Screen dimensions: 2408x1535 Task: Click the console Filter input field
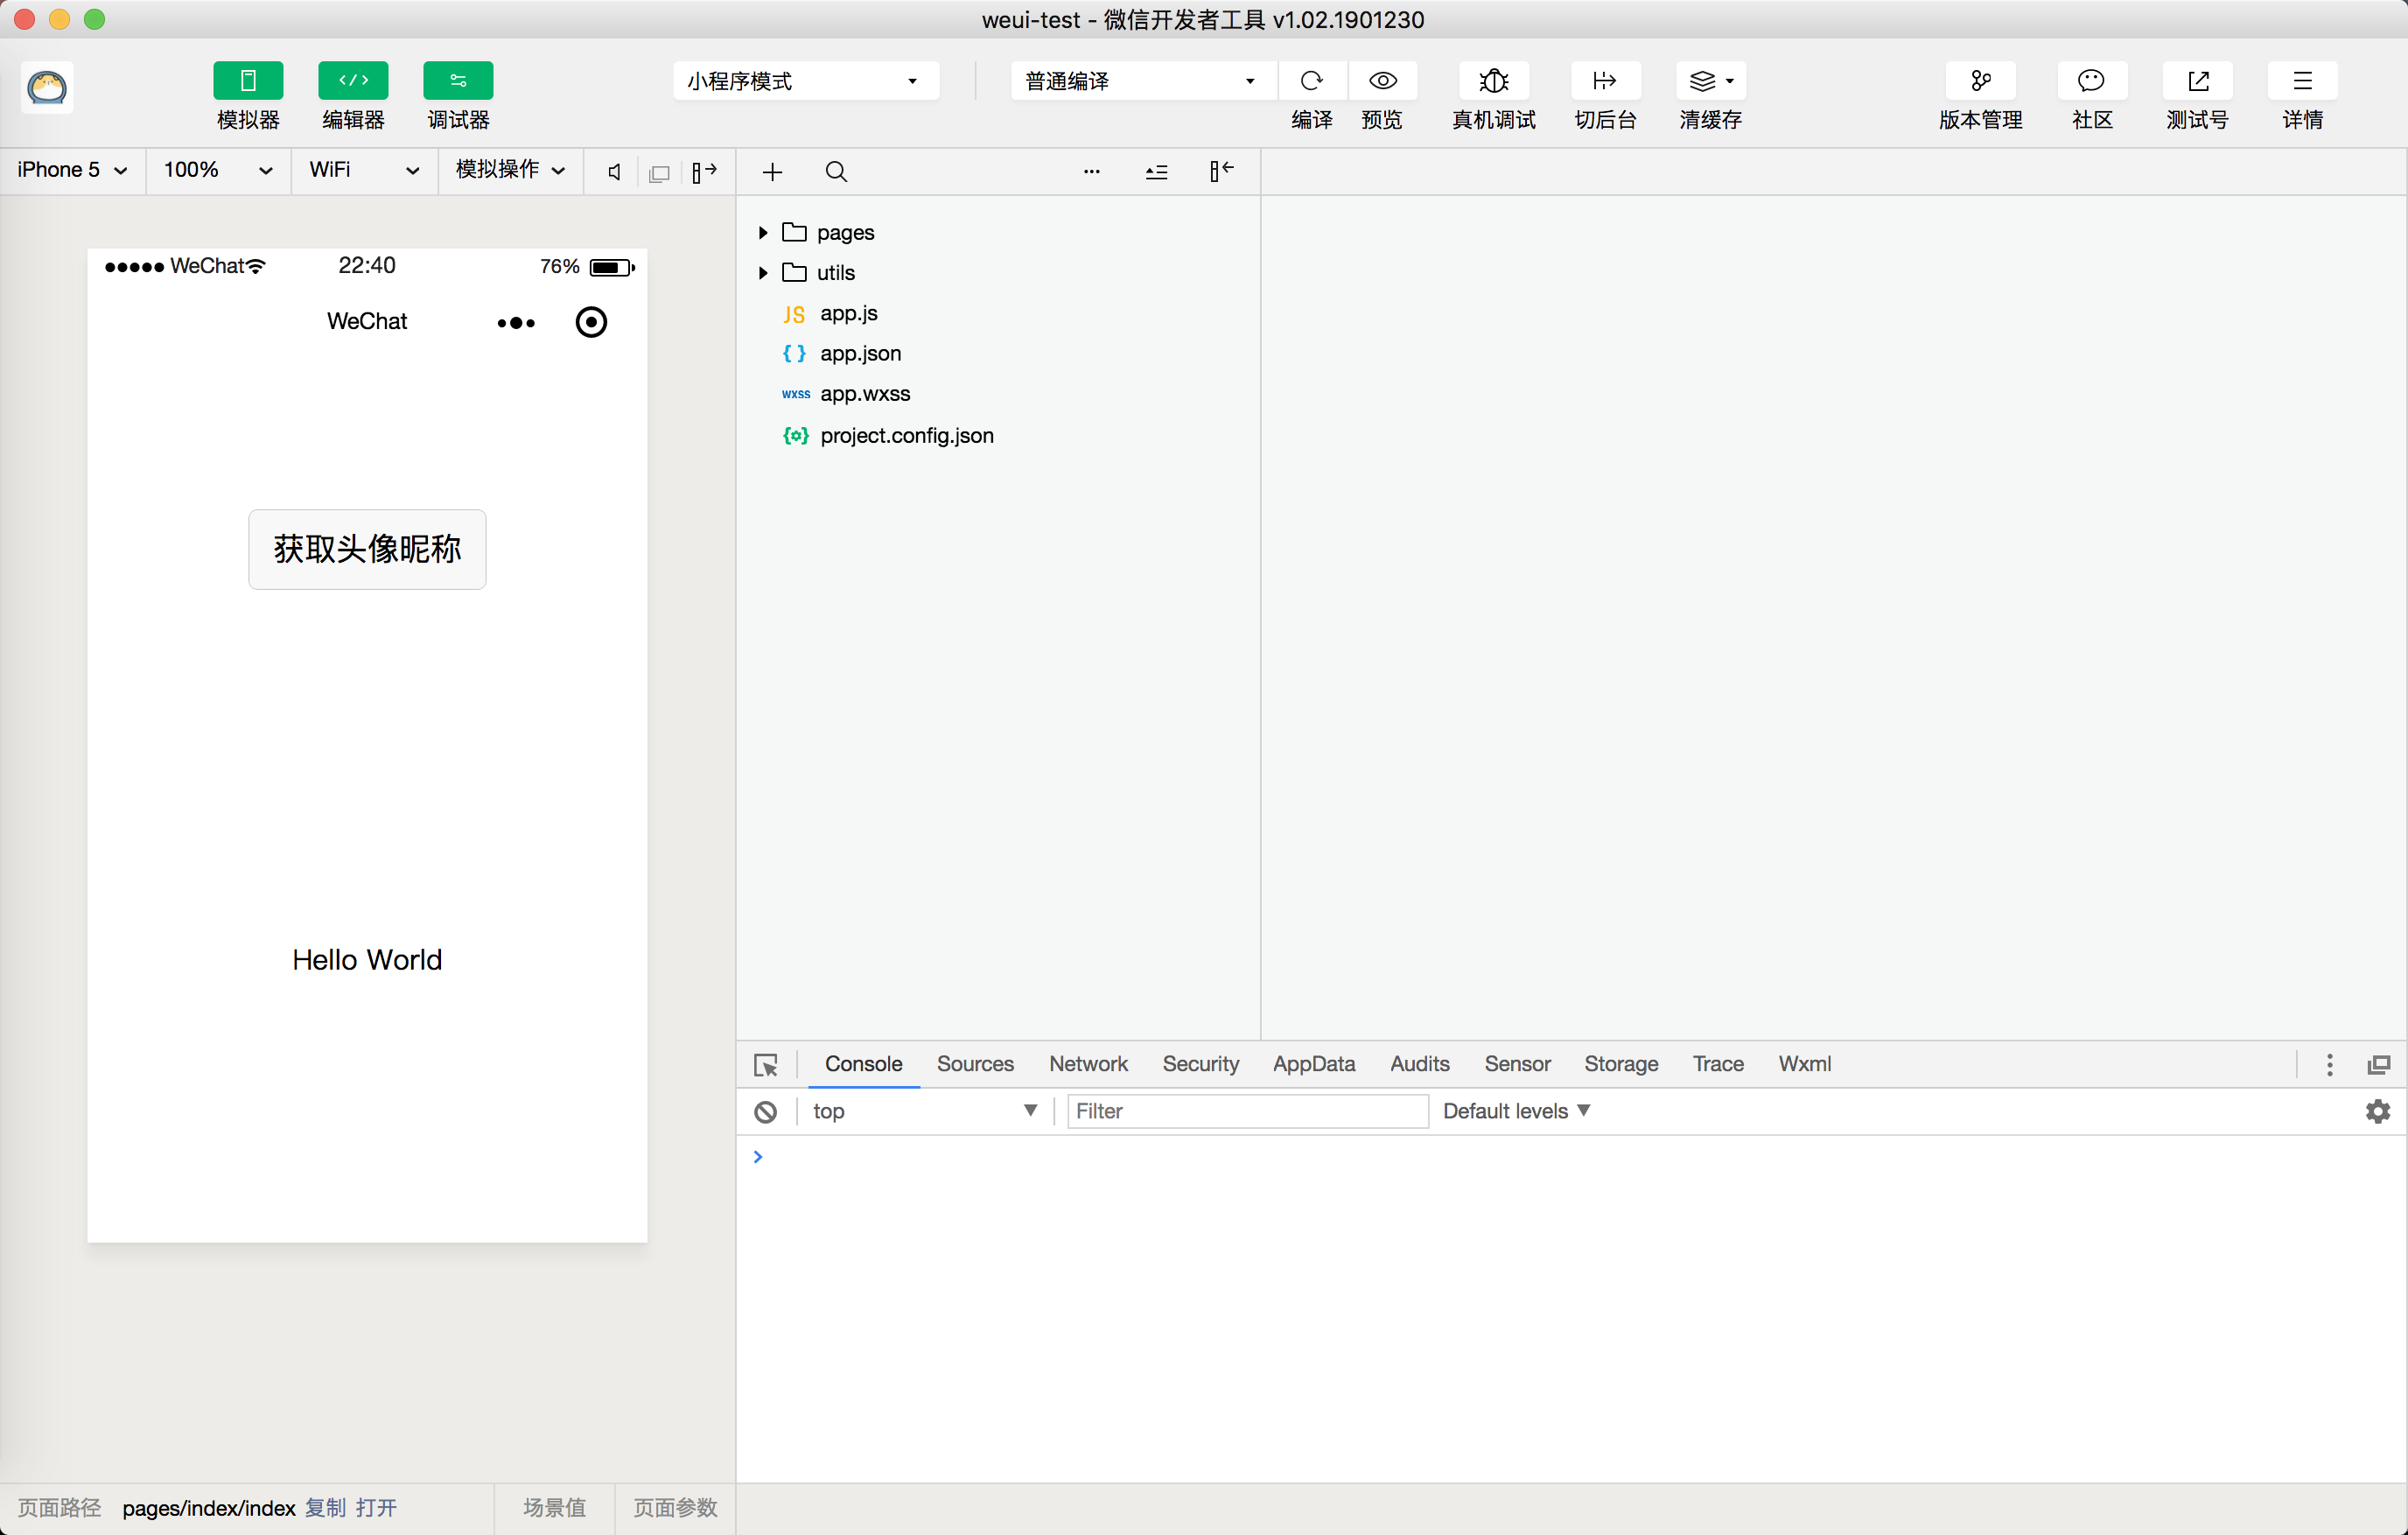click(x=1246, y=1111)
